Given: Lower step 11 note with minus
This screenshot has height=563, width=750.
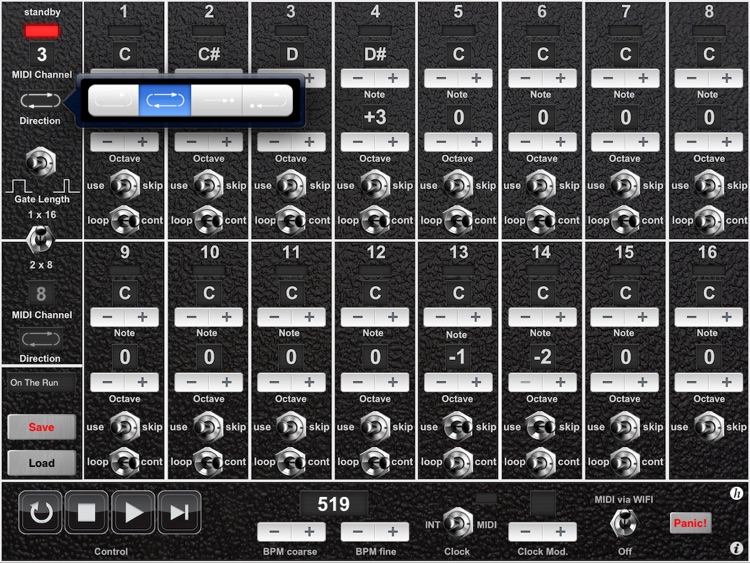Looking at the screenshot, I should (x=274, y=317).
